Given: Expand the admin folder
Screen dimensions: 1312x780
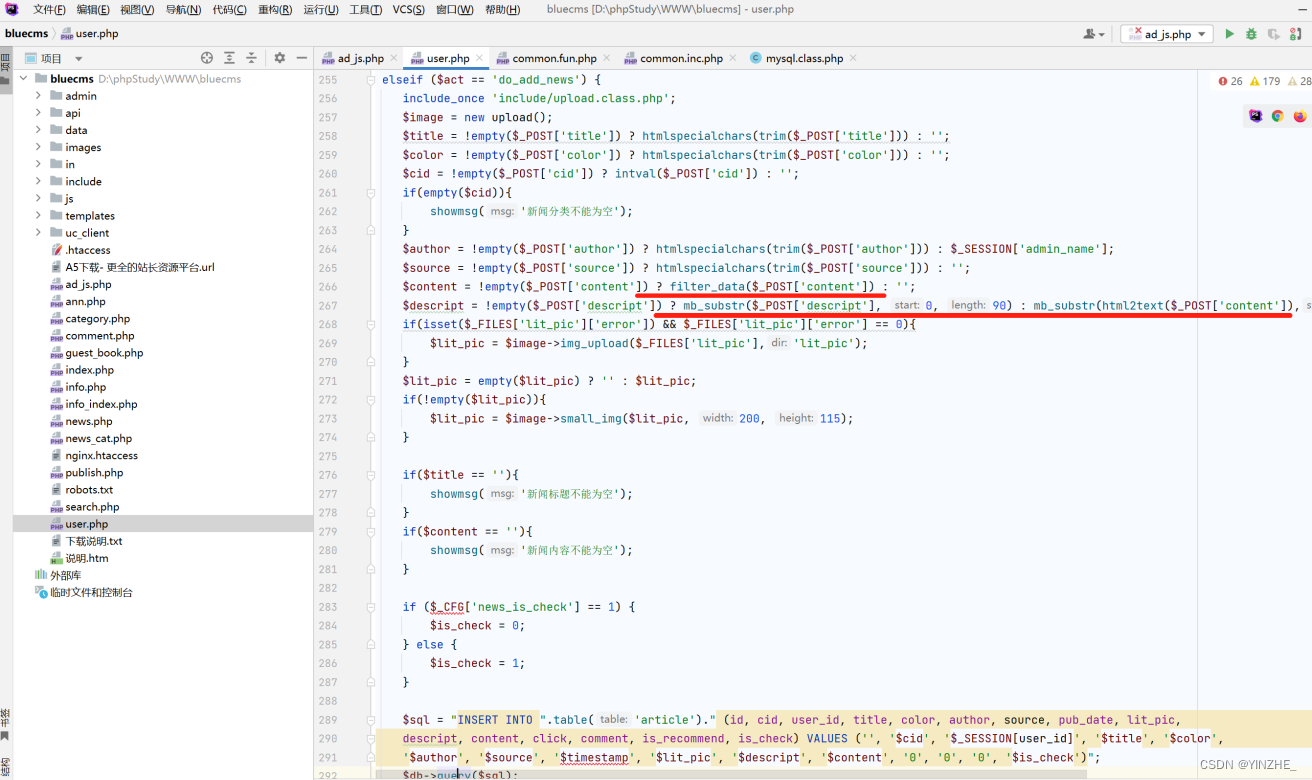Looking at the screenshot, I should [x=38, y=96].
